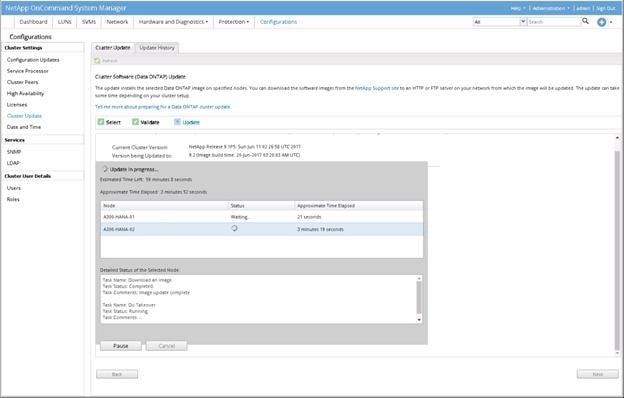624x398 pixels.
Task: Click the Cluster Settings section header
Action: [43, 48]
